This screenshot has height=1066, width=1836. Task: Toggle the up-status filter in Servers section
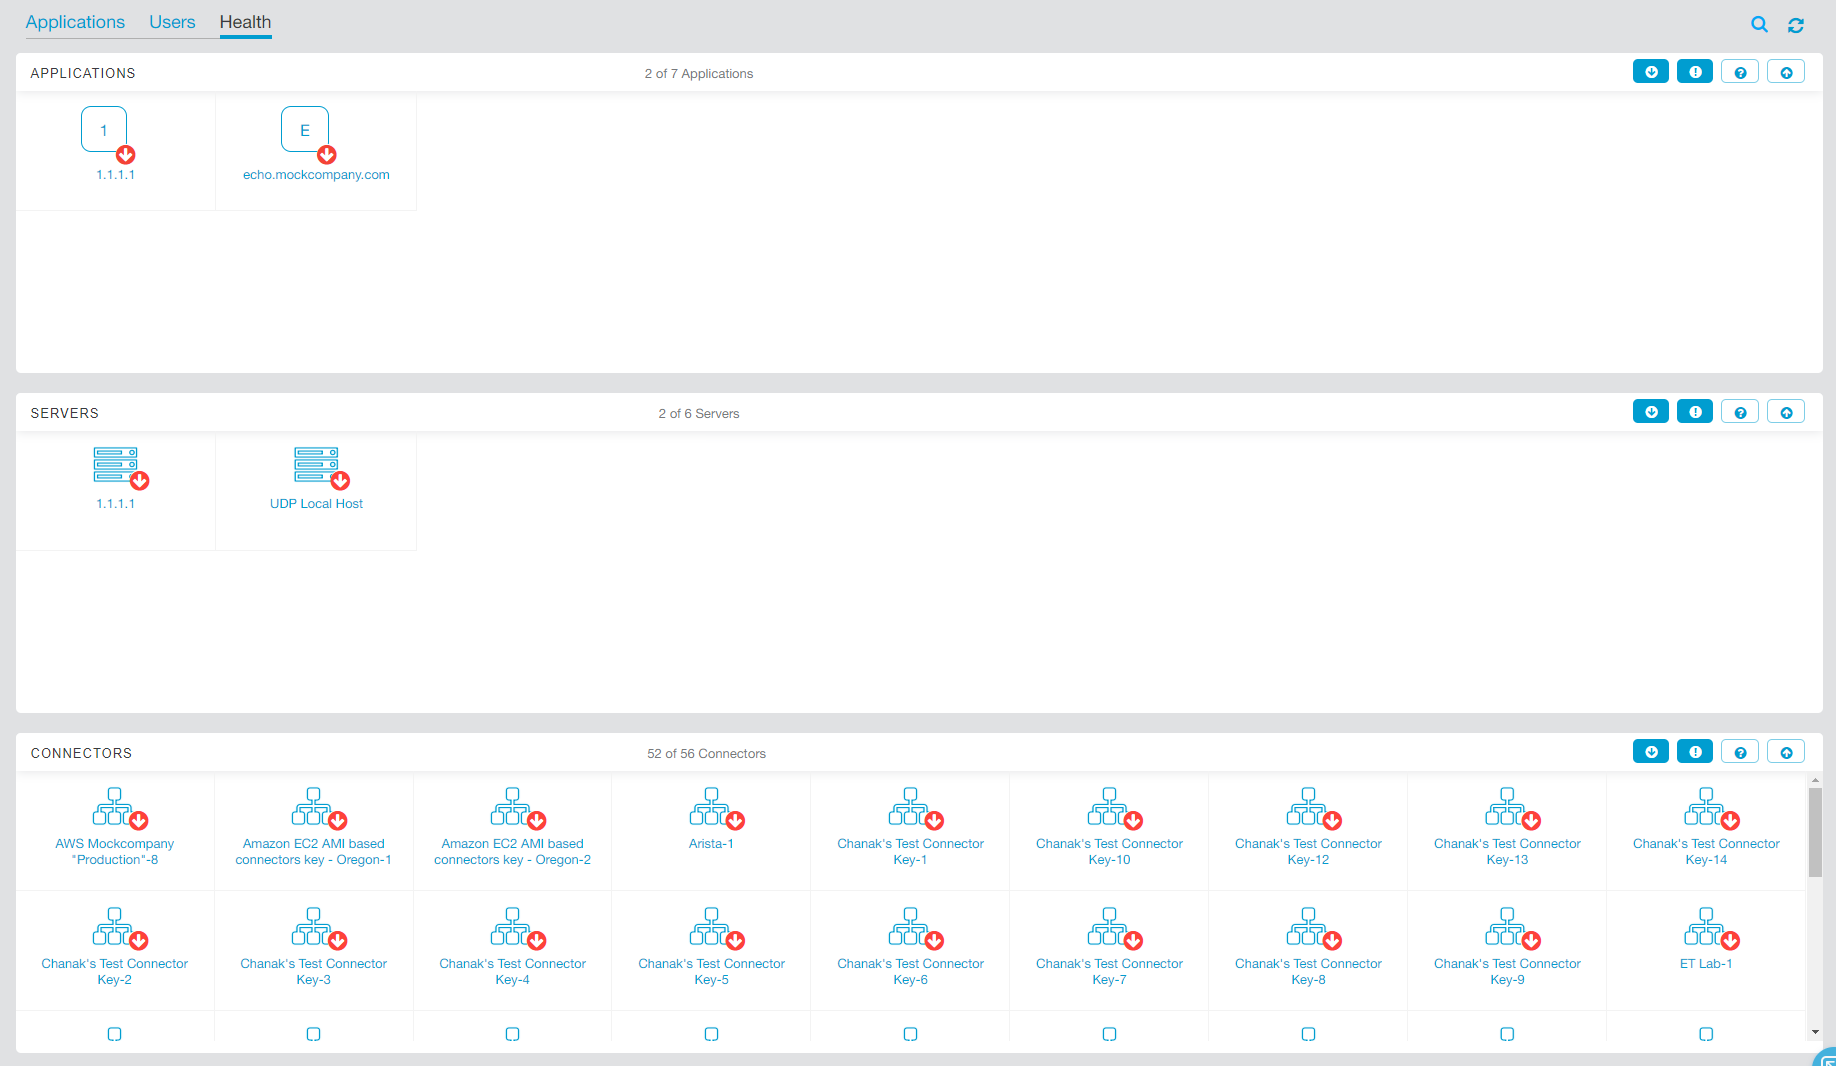coord(1786,411)
